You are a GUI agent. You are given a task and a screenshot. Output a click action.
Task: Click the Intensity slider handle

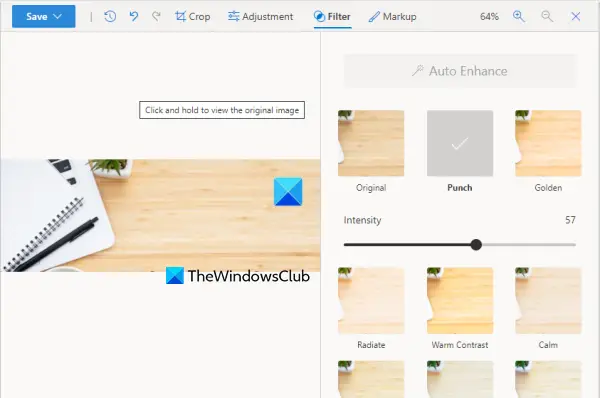[x=476, y=245]
